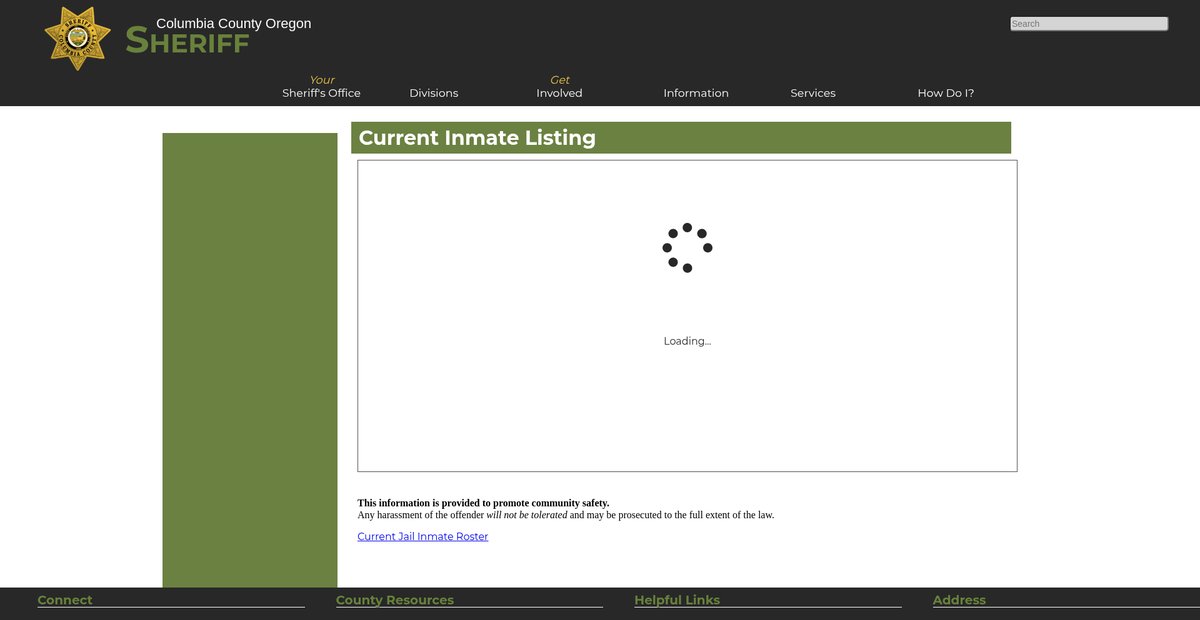Screen dimensions: 1200x620
Task: Click the Current Inmate Listing heading
Action: 477,138
